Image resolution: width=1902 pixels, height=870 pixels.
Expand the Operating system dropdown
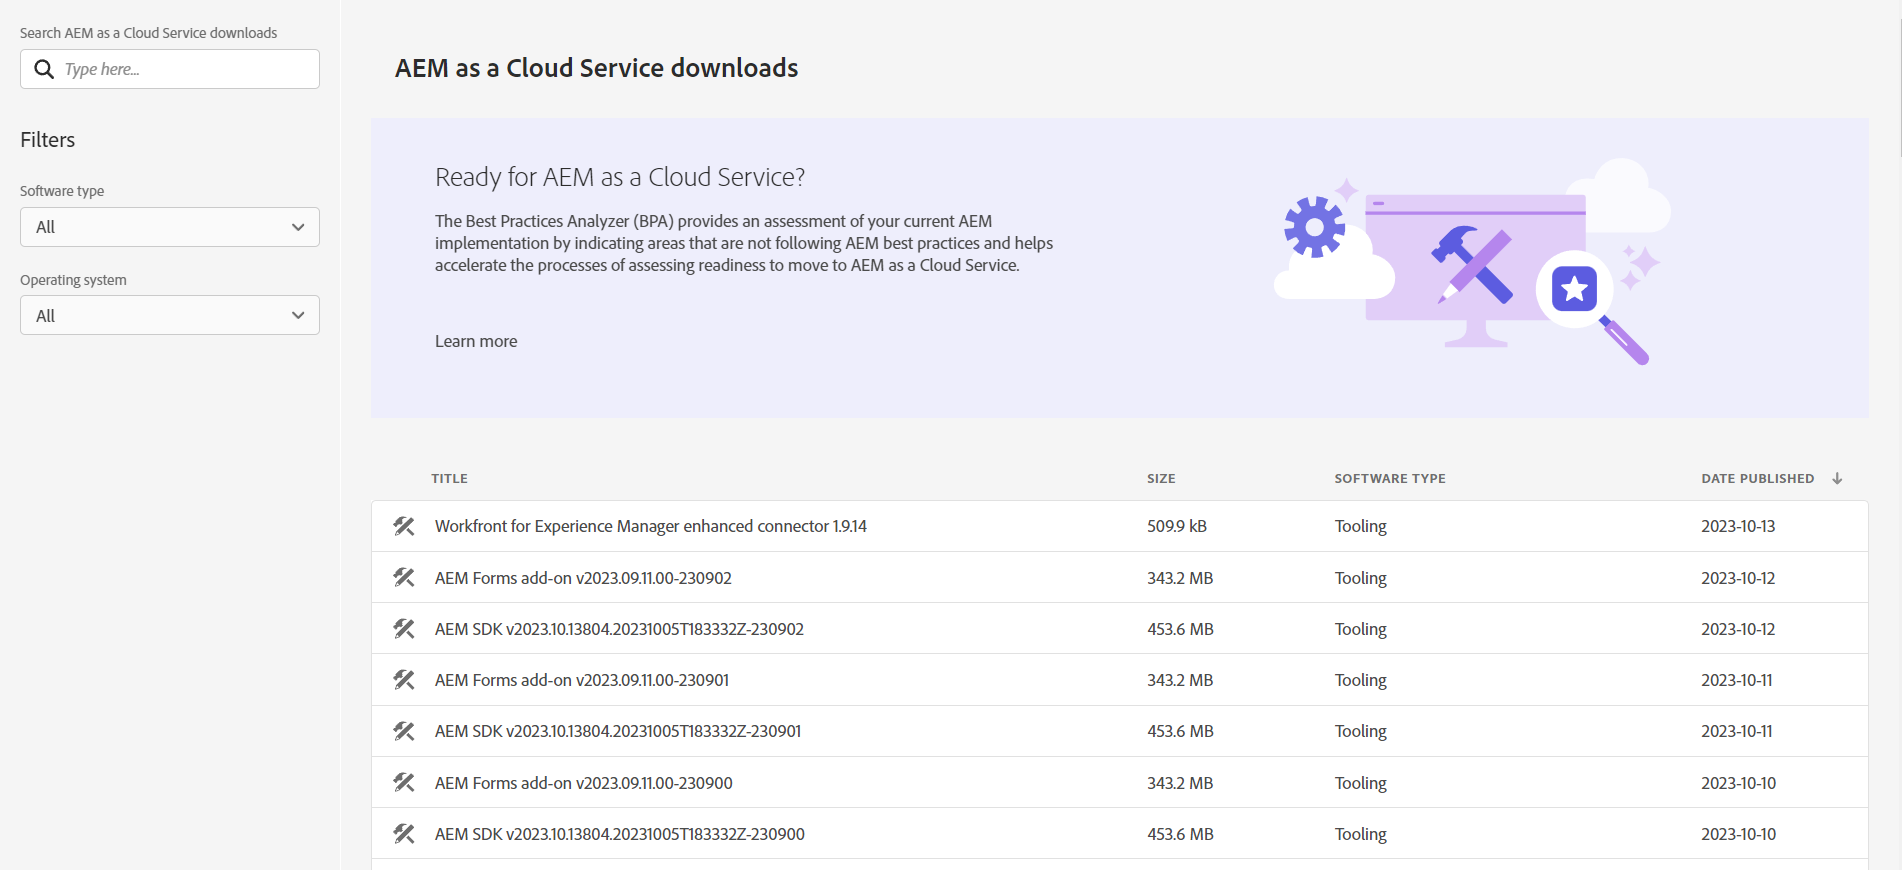pyautogui.click(x=170, y=315)
